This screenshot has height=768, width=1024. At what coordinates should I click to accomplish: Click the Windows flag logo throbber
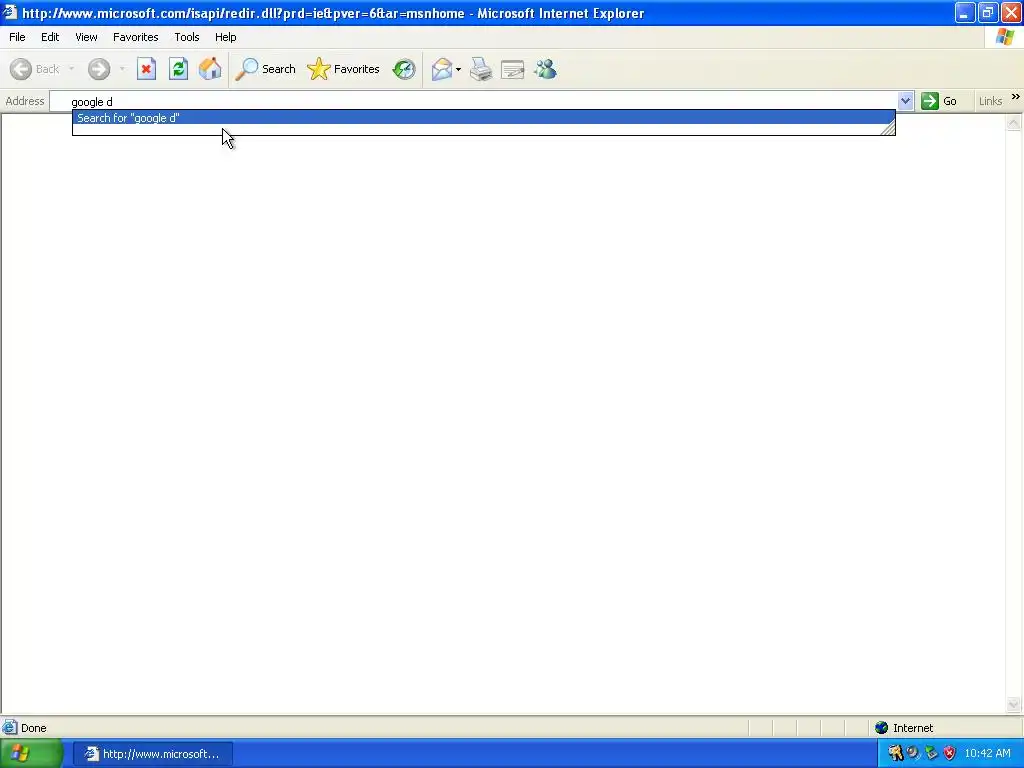[1004, 37]
